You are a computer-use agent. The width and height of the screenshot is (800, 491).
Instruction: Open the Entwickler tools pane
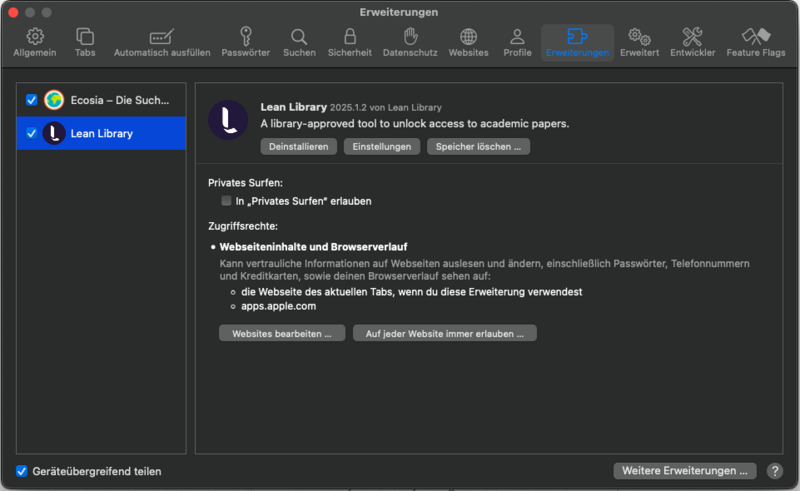692,42
